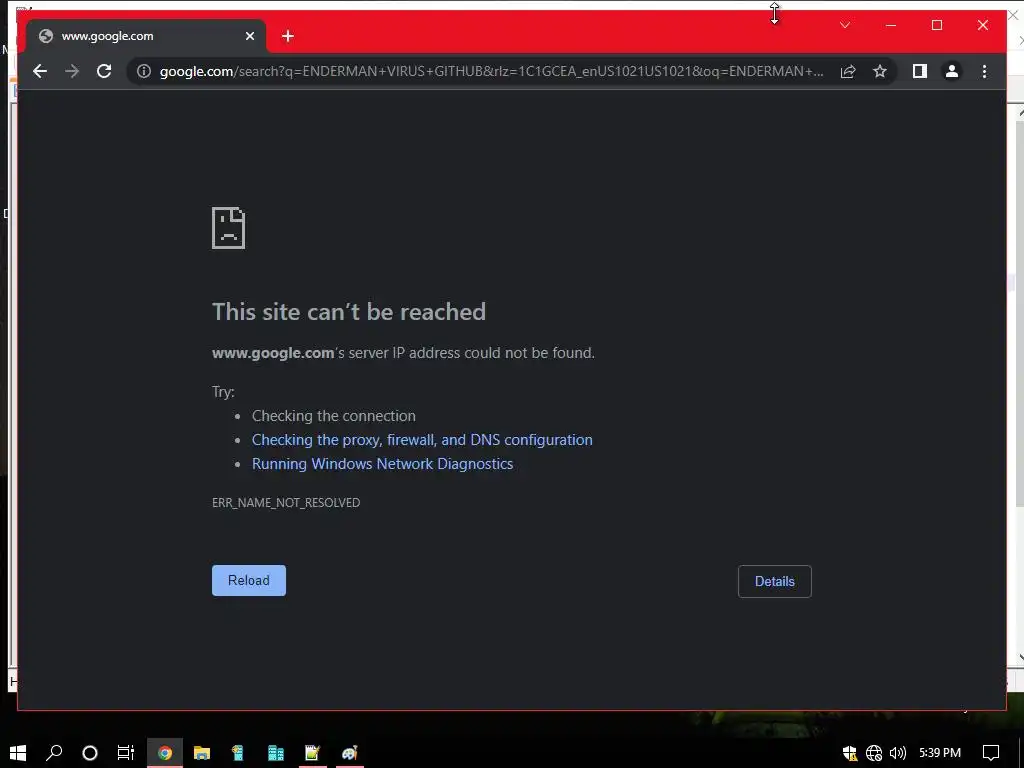Open Checking the proxy, firewall, and DNS configuration link

coord(422,440)
